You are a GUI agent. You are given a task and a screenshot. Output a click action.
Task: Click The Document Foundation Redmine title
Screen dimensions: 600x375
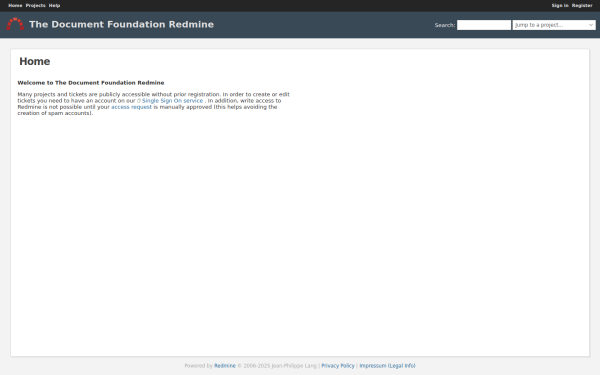[121, 24]
